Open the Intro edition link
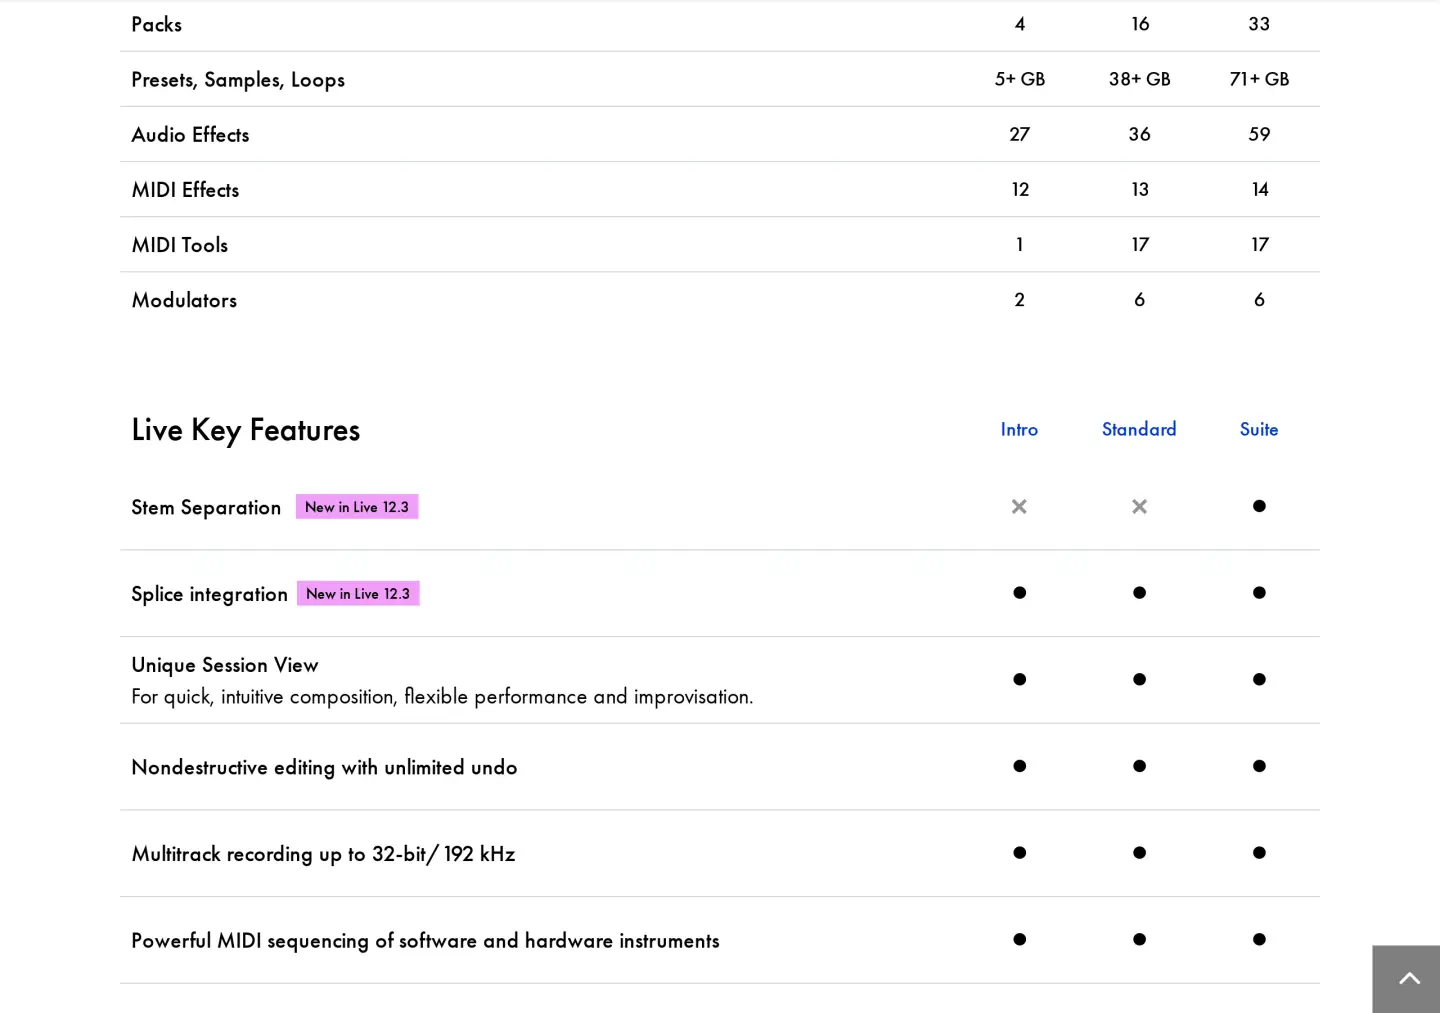The image size is (1440, 1013). coord(1019,429)
